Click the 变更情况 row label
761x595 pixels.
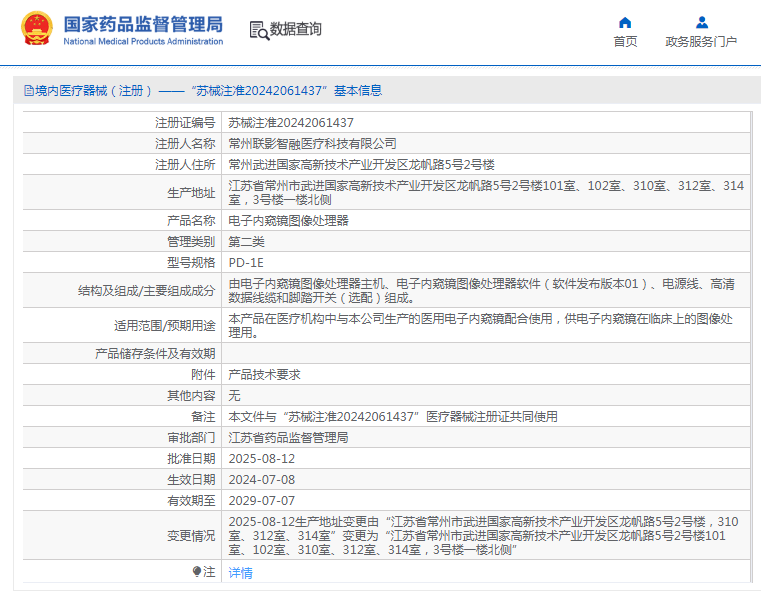190,536
